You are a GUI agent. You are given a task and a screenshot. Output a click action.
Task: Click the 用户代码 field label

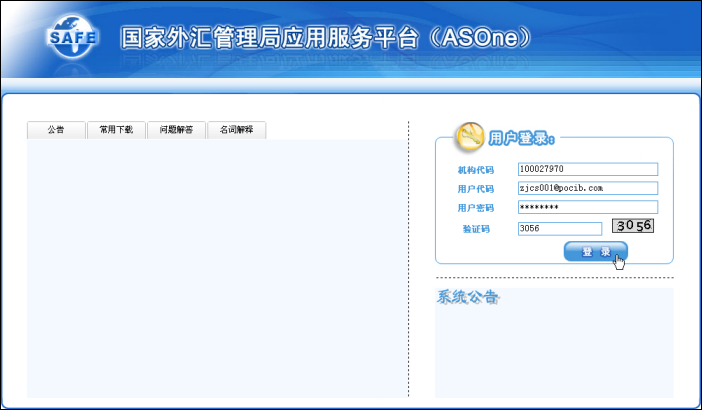pyautogui.click(x=475, y=189)
